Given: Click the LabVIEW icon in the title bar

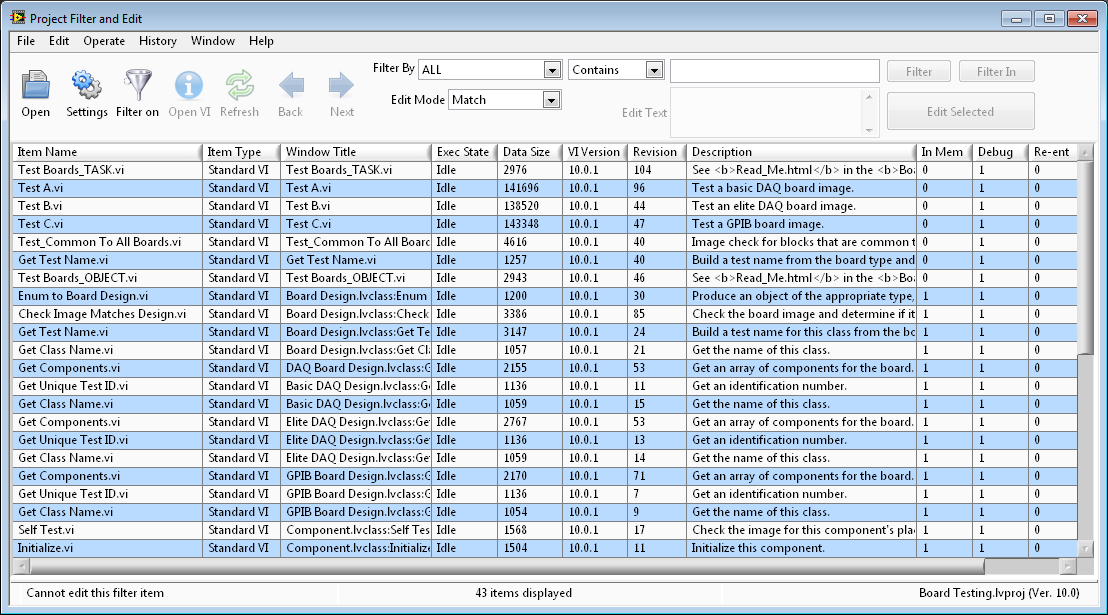Looking at the screenshot, I should click(x=17, y=18).
